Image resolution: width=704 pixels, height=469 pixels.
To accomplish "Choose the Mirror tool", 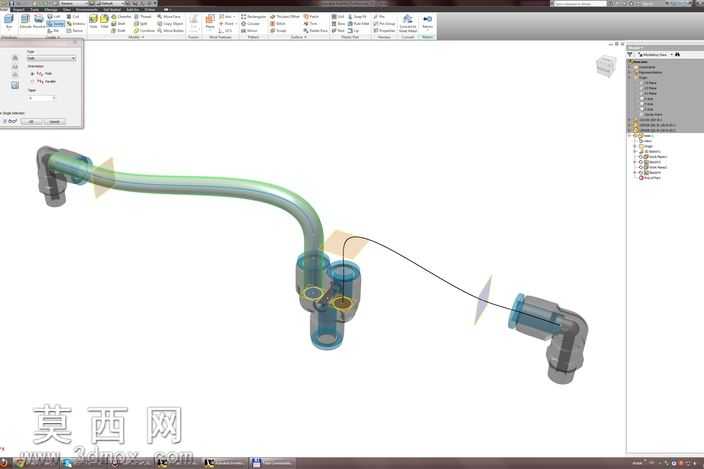I will pos(250,31).
